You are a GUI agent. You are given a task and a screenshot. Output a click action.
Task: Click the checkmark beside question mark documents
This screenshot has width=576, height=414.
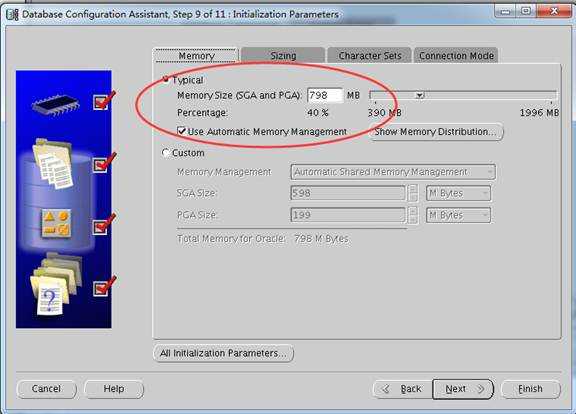click(104, 287)
